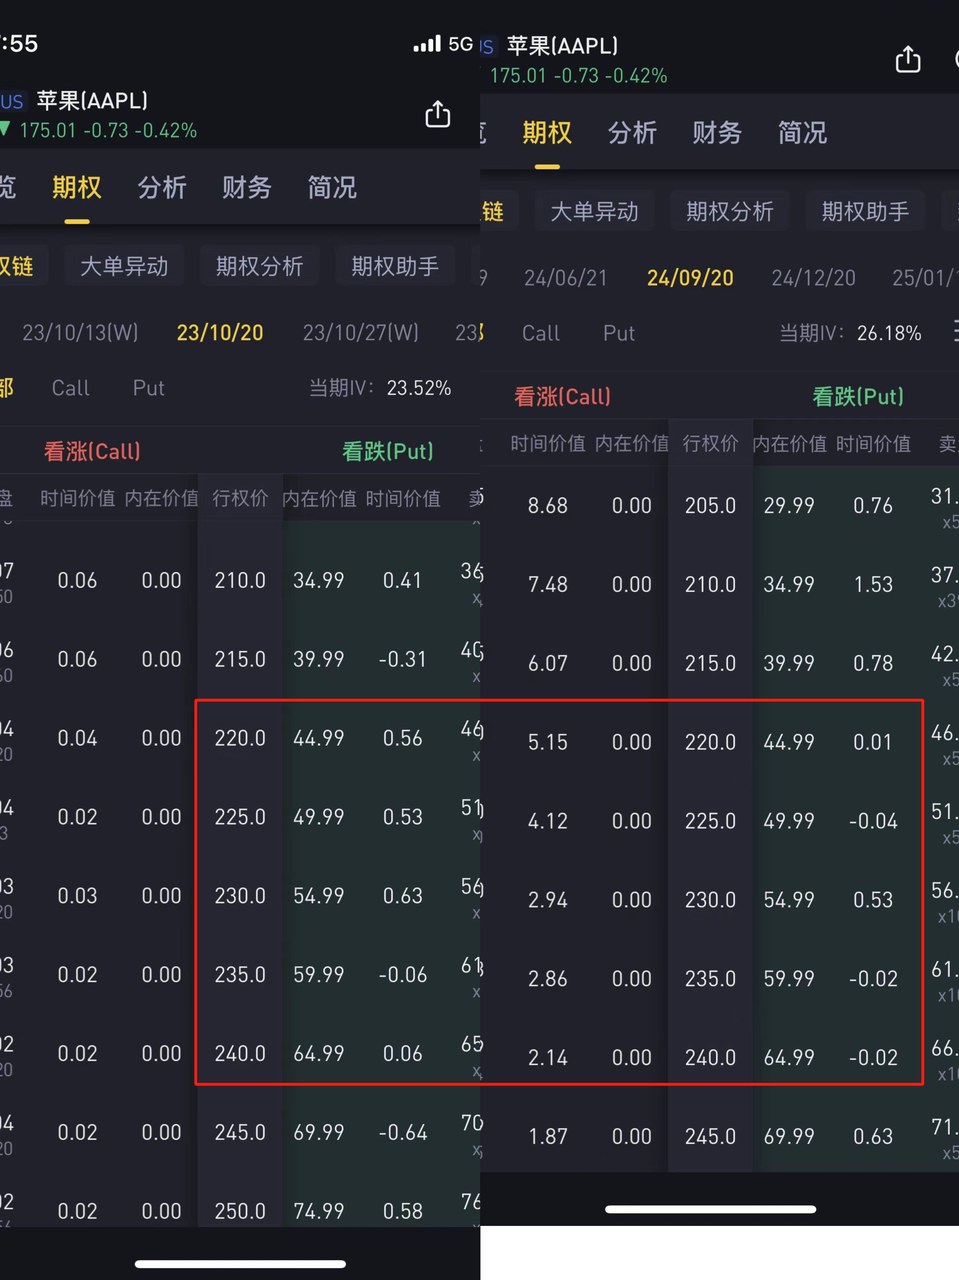The width and height of the screenshot is (959, 1280).
Task: Tap intrinsic value 74.99 cell
Action: coord(319,1211)
